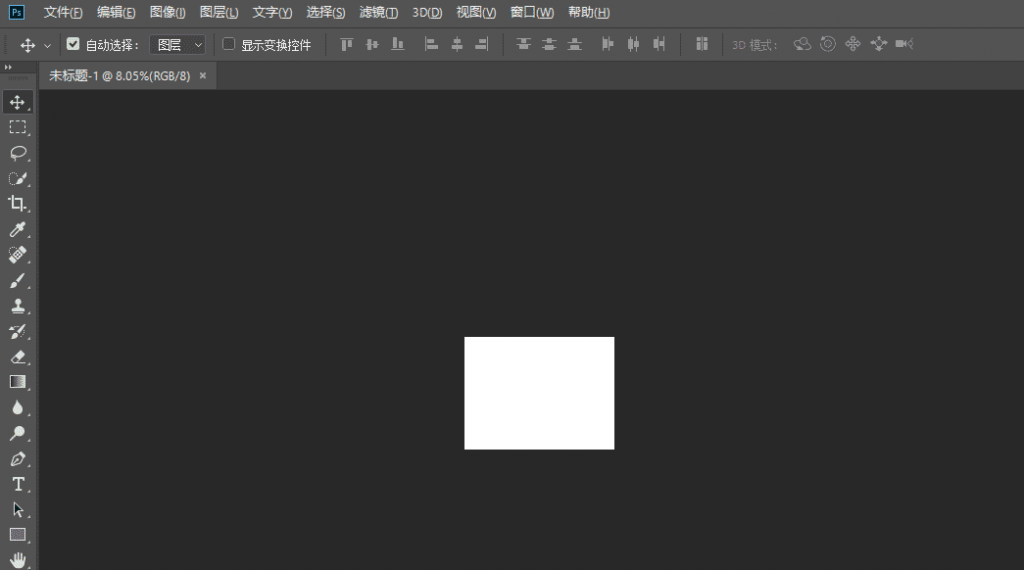Image resolution: width=1024 pixels, height=570 pixels.
Task: Select the Clone Stamp tool
Action: pos(18,306)
